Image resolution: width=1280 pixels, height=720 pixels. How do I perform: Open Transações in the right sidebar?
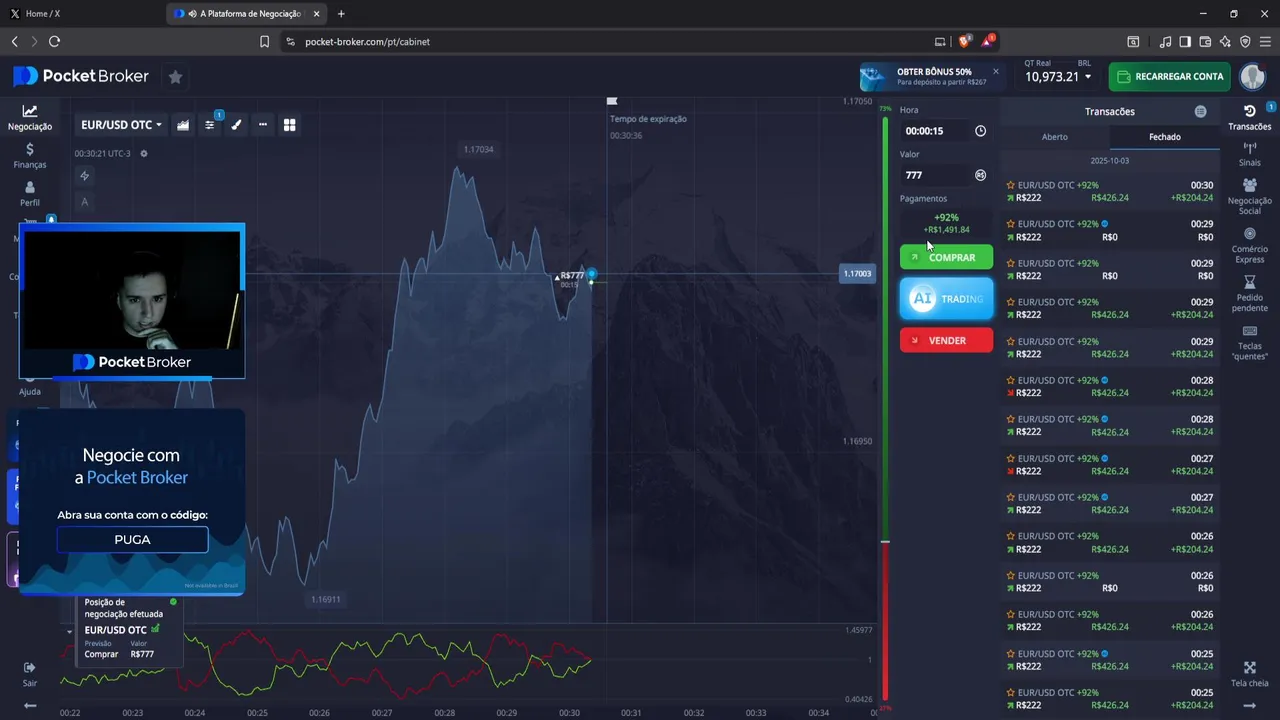1249,118
